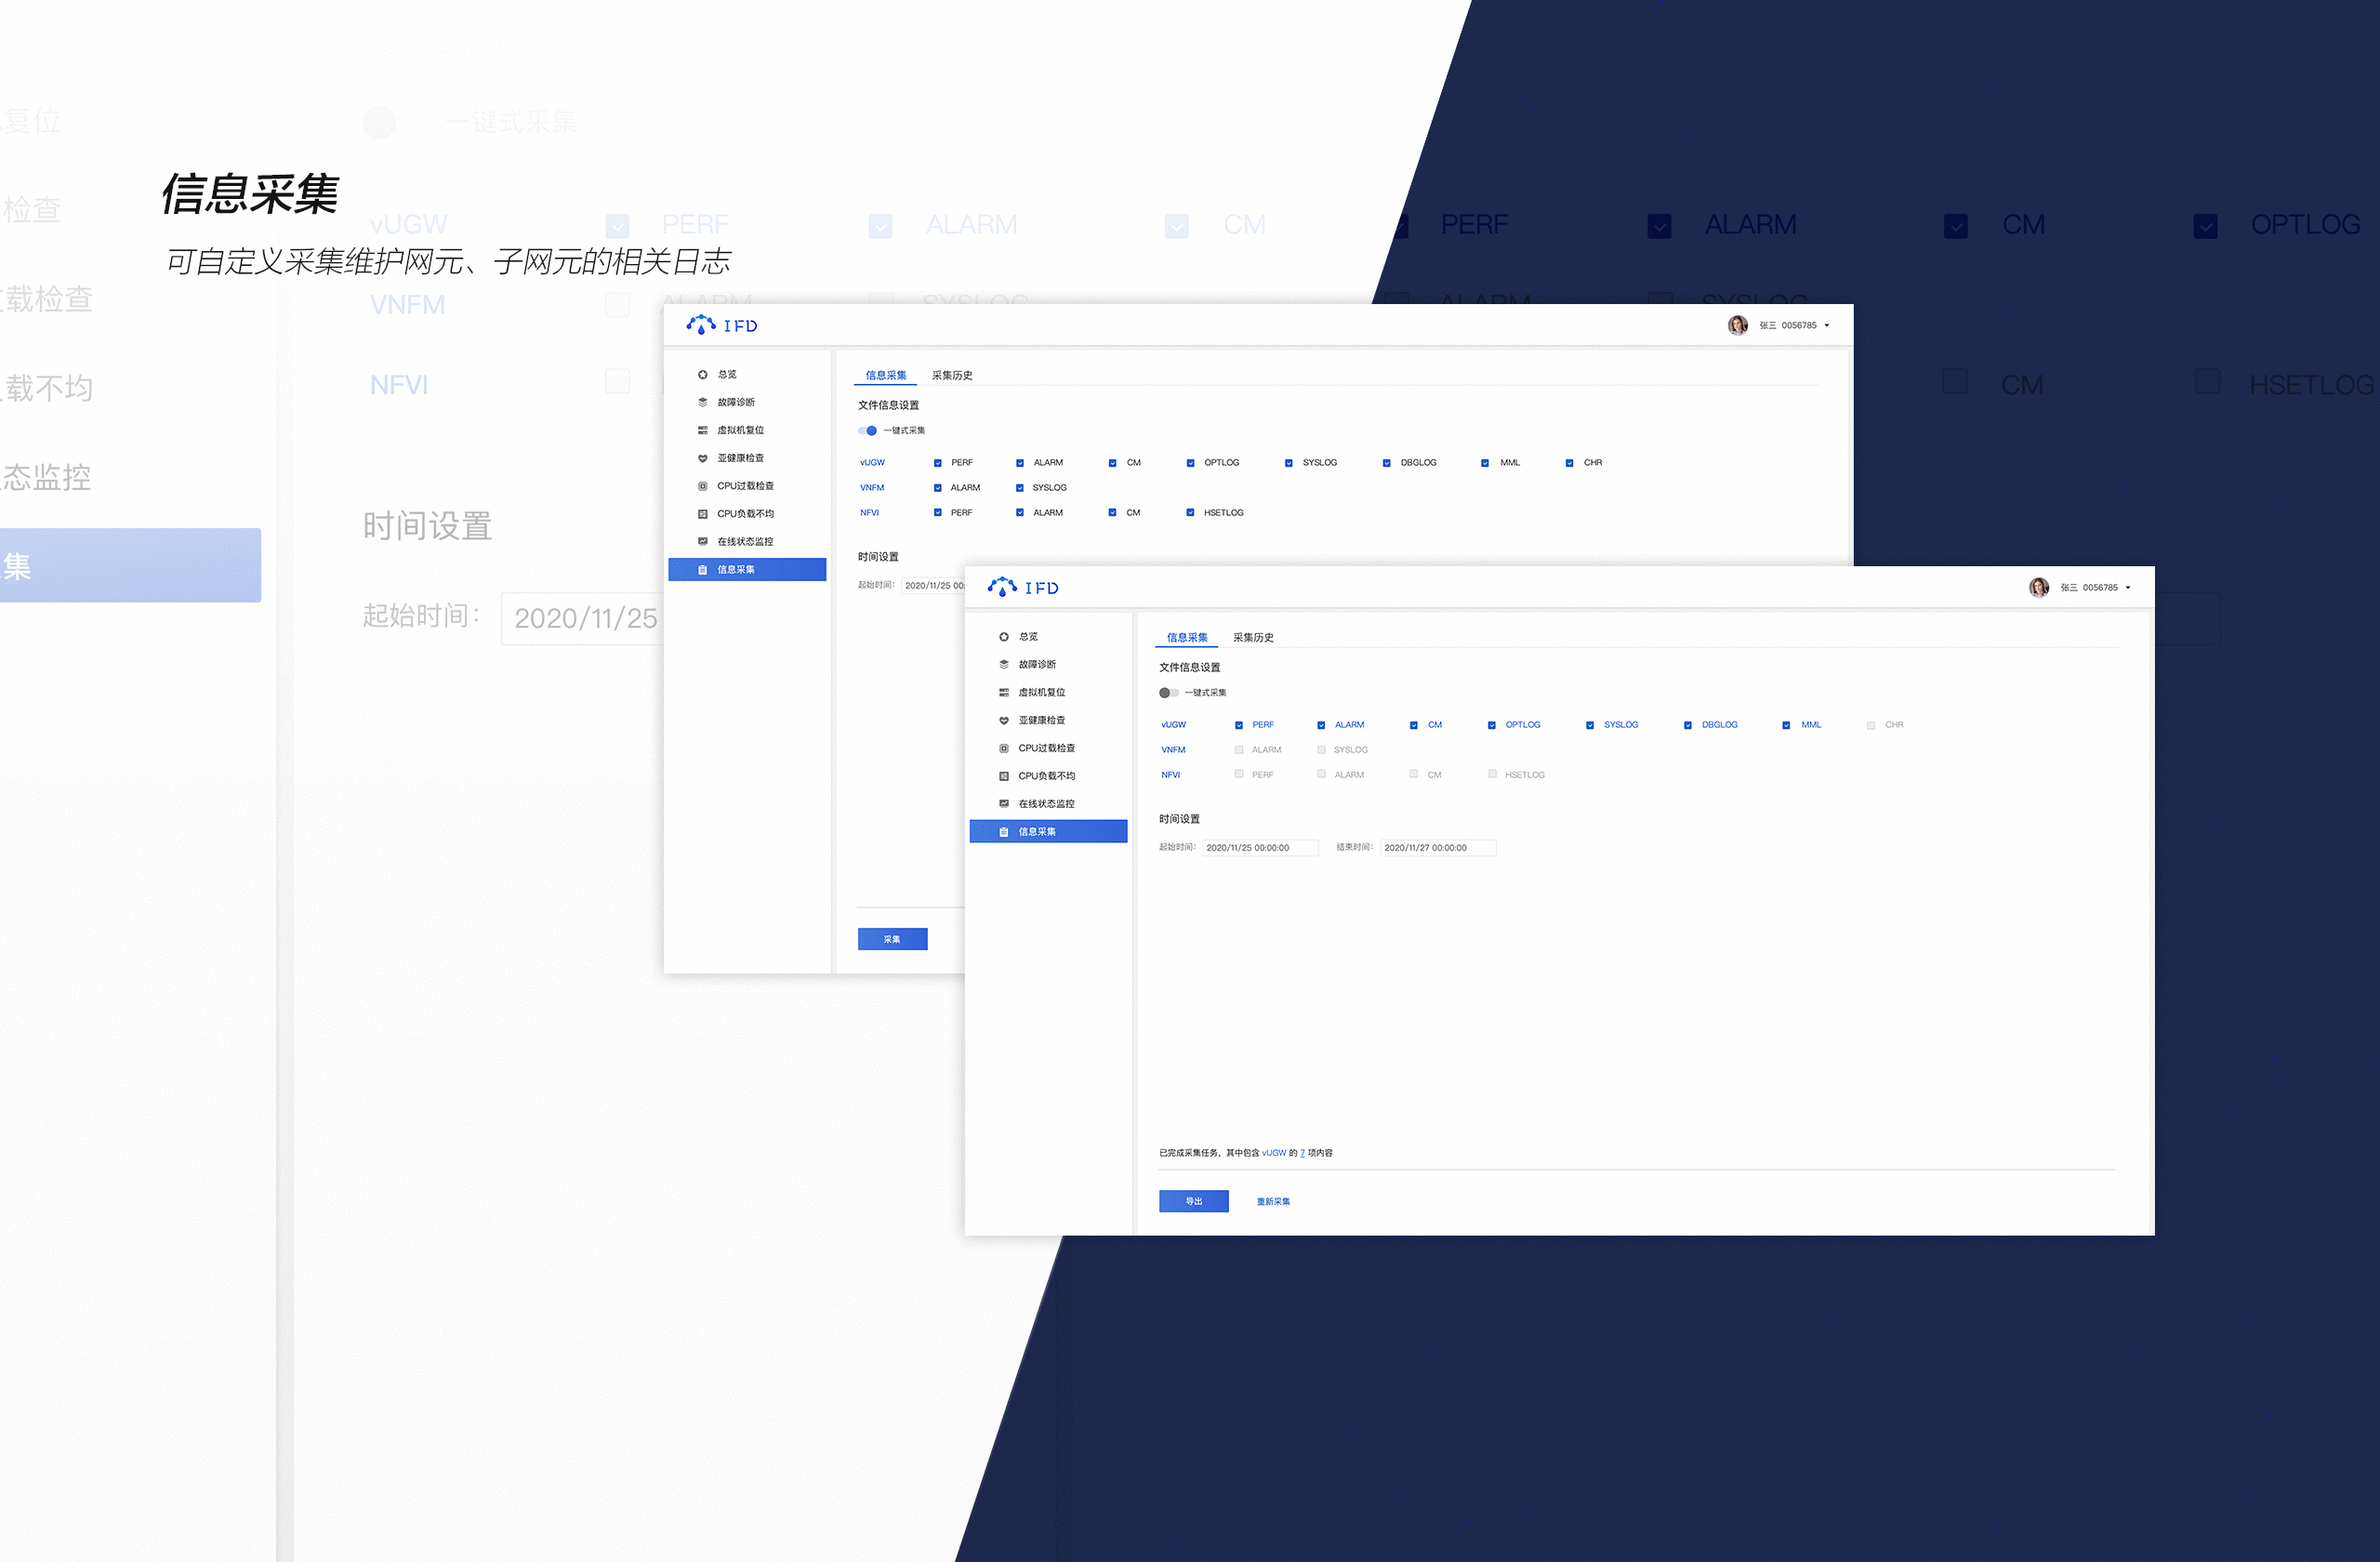Click the IFD logo in the header

(x=1022, y=587)
